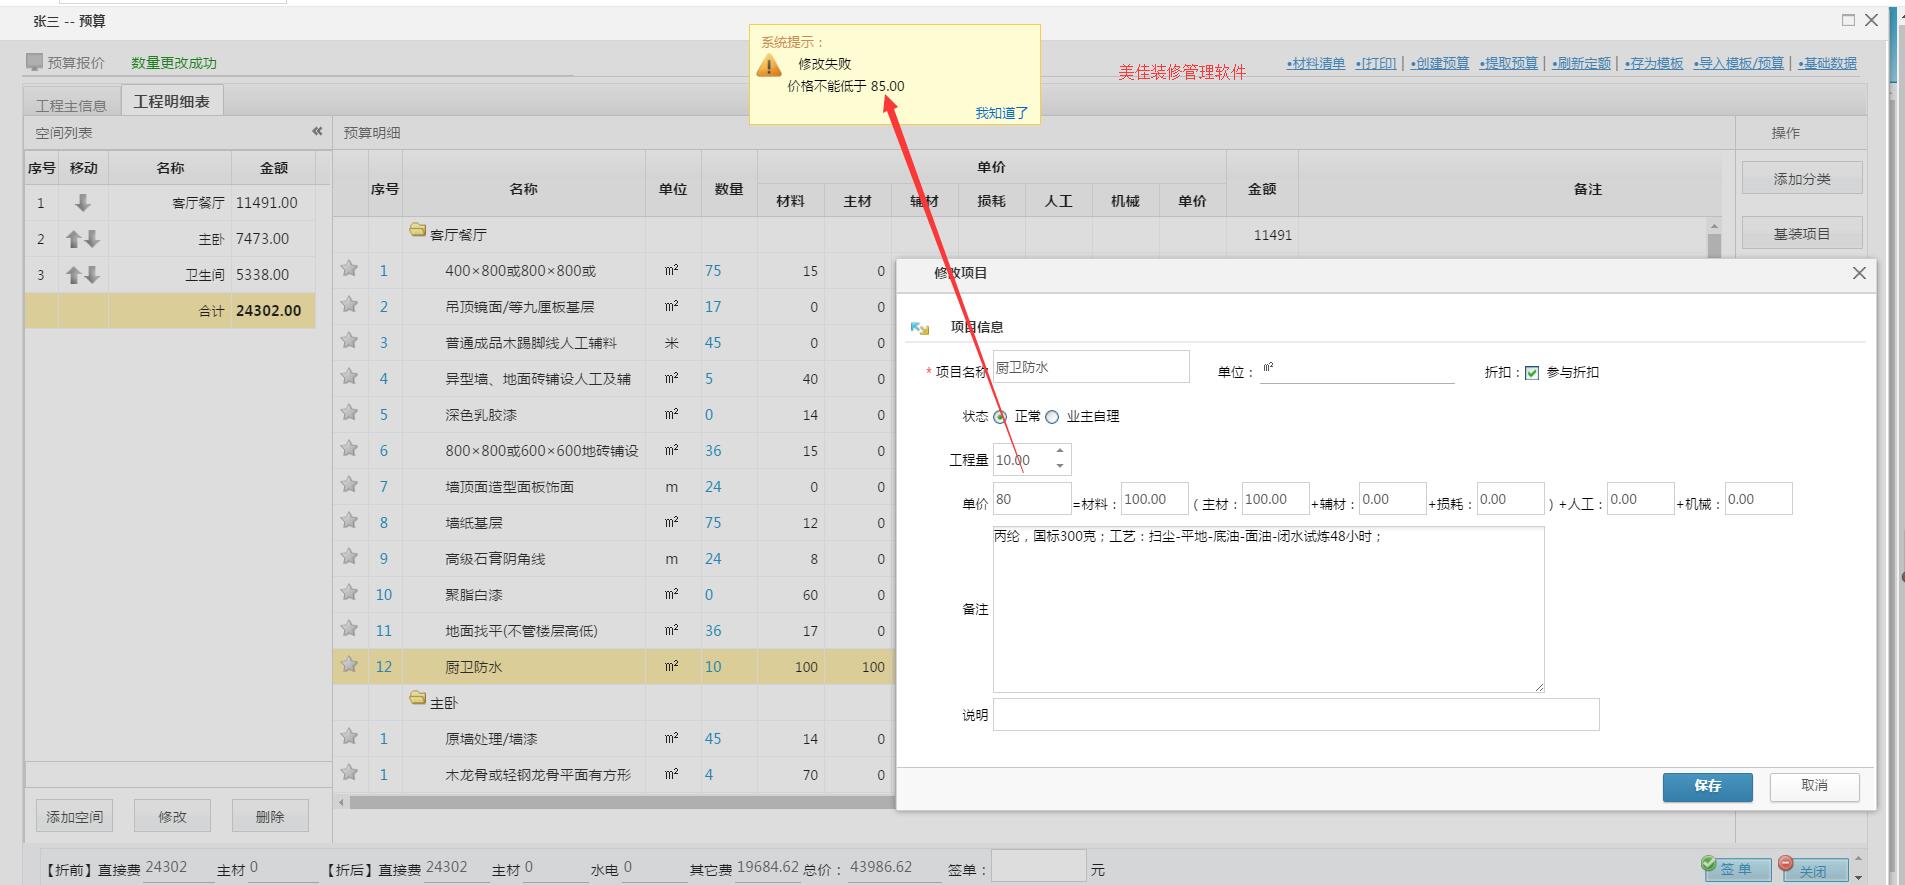
Task: Collapse the 空间列表 panel
Action: pos(317,131)
